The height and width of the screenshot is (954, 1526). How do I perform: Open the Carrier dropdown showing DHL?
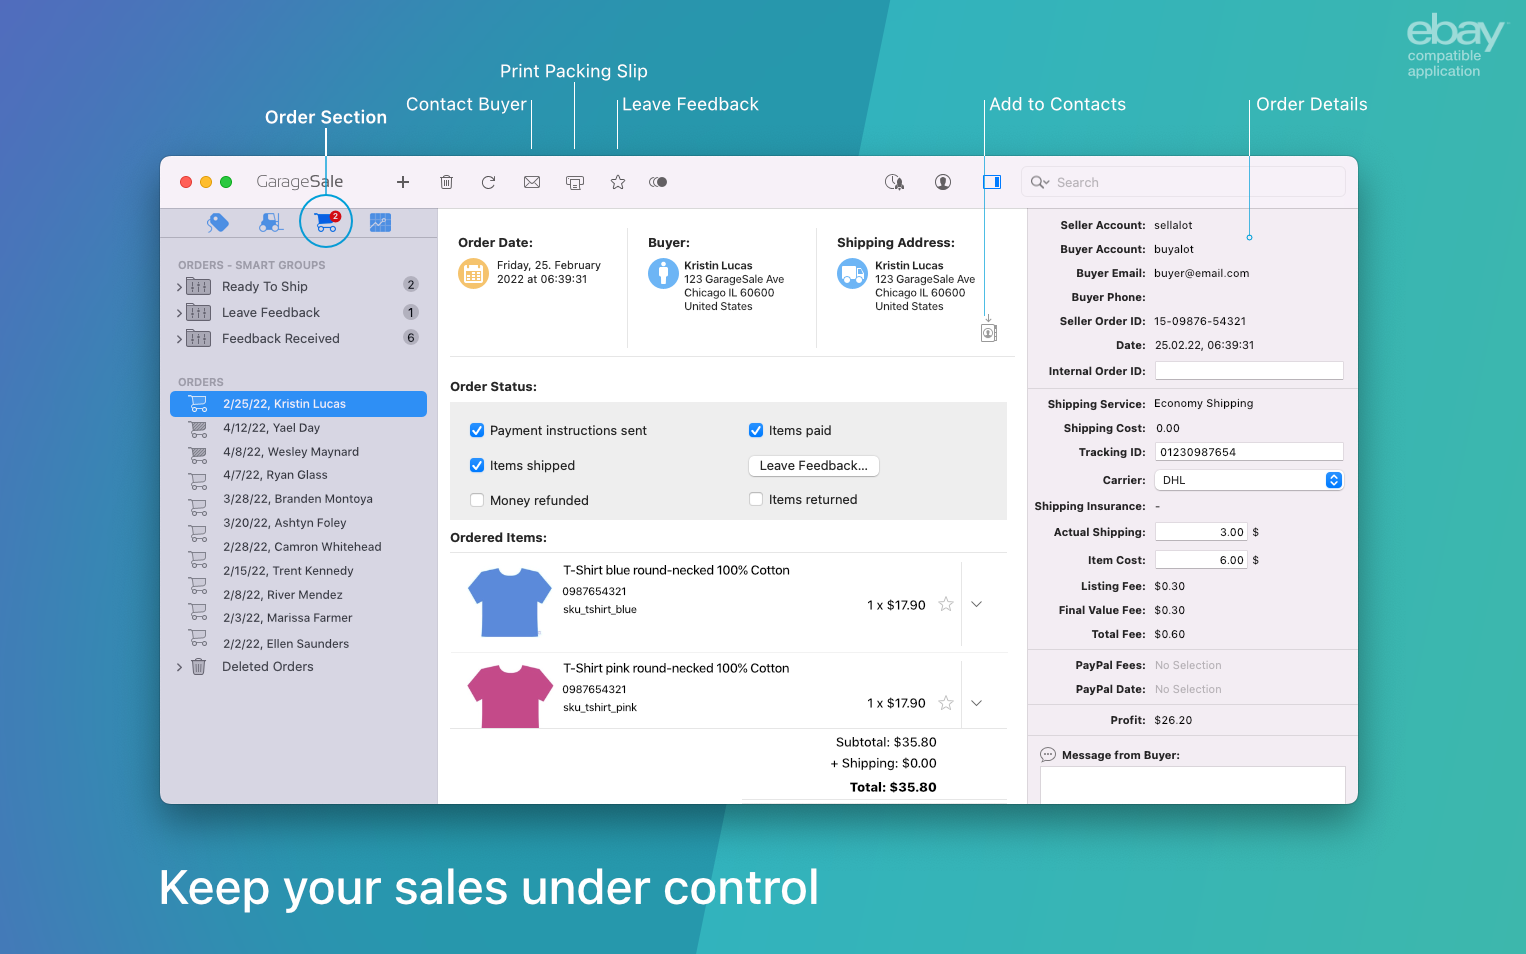pos(1333,480)
